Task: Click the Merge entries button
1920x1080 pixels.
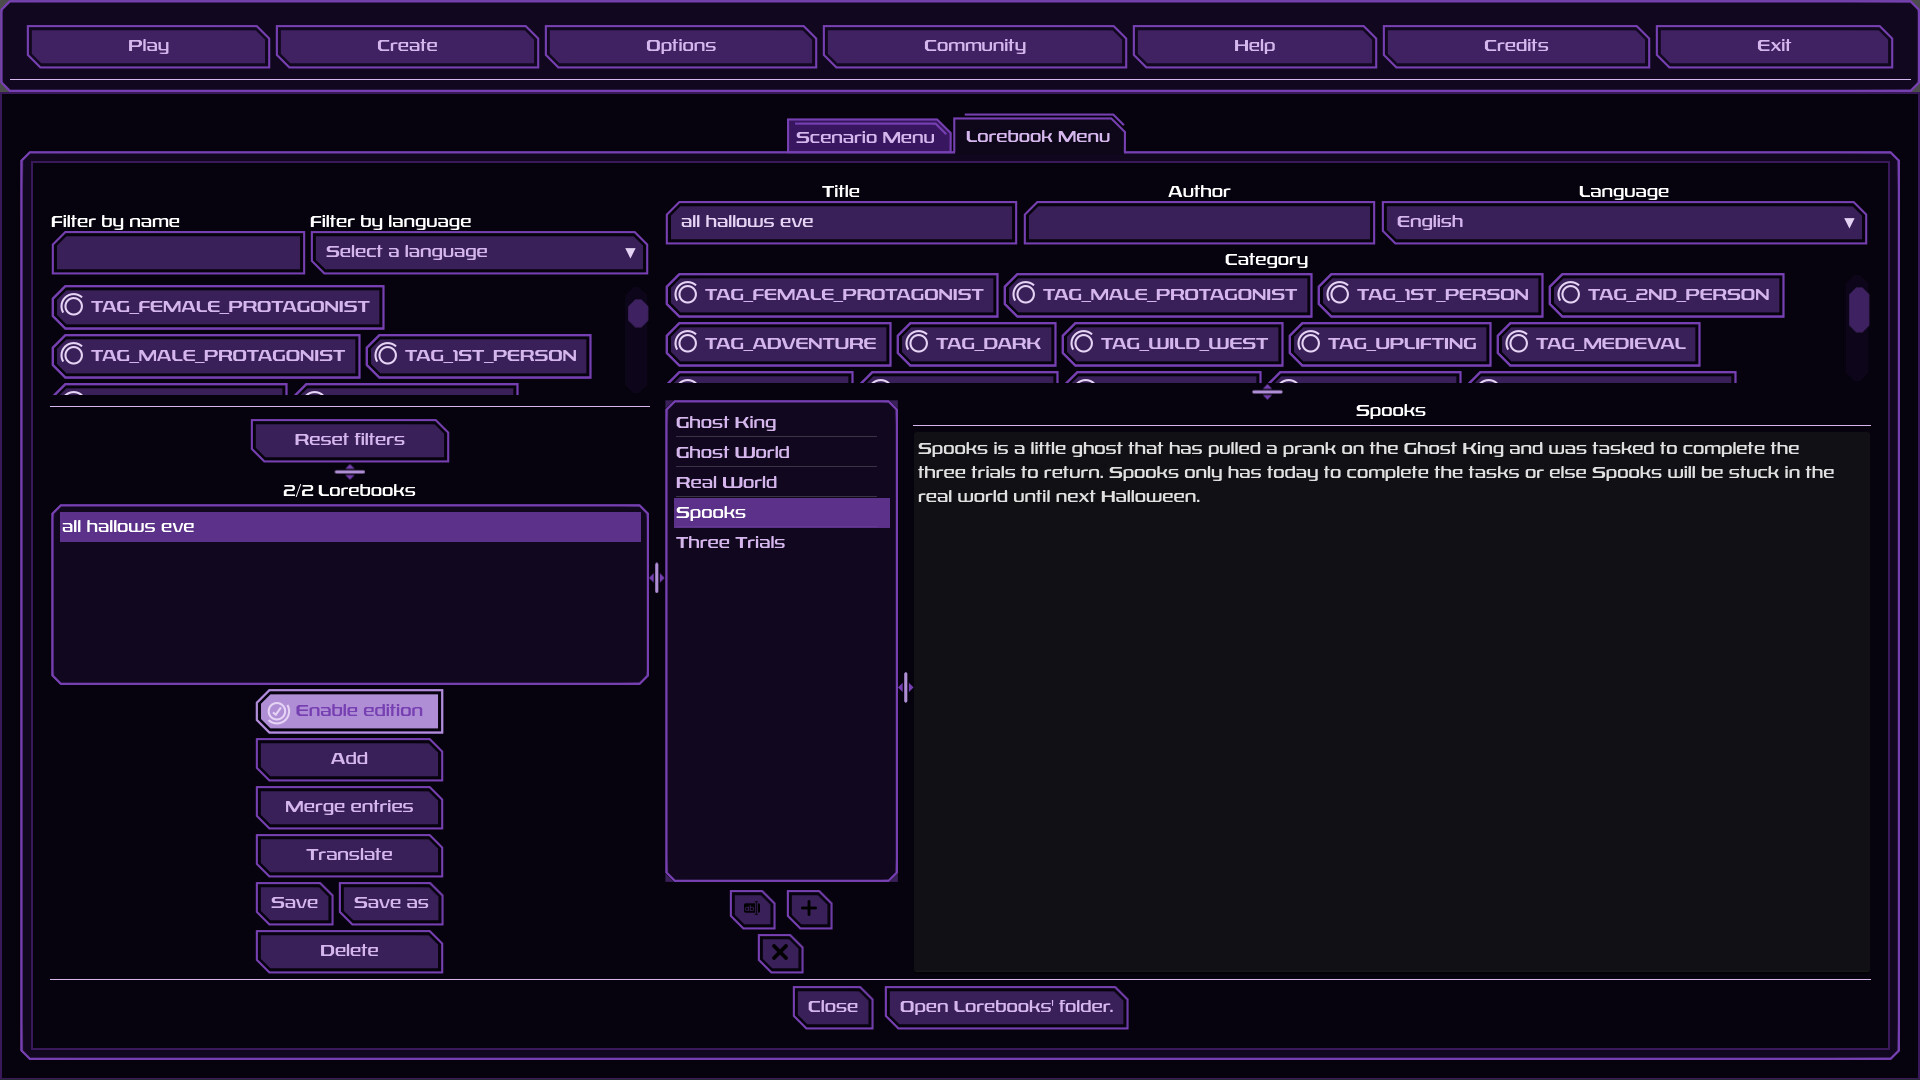Action: (348, 806)
